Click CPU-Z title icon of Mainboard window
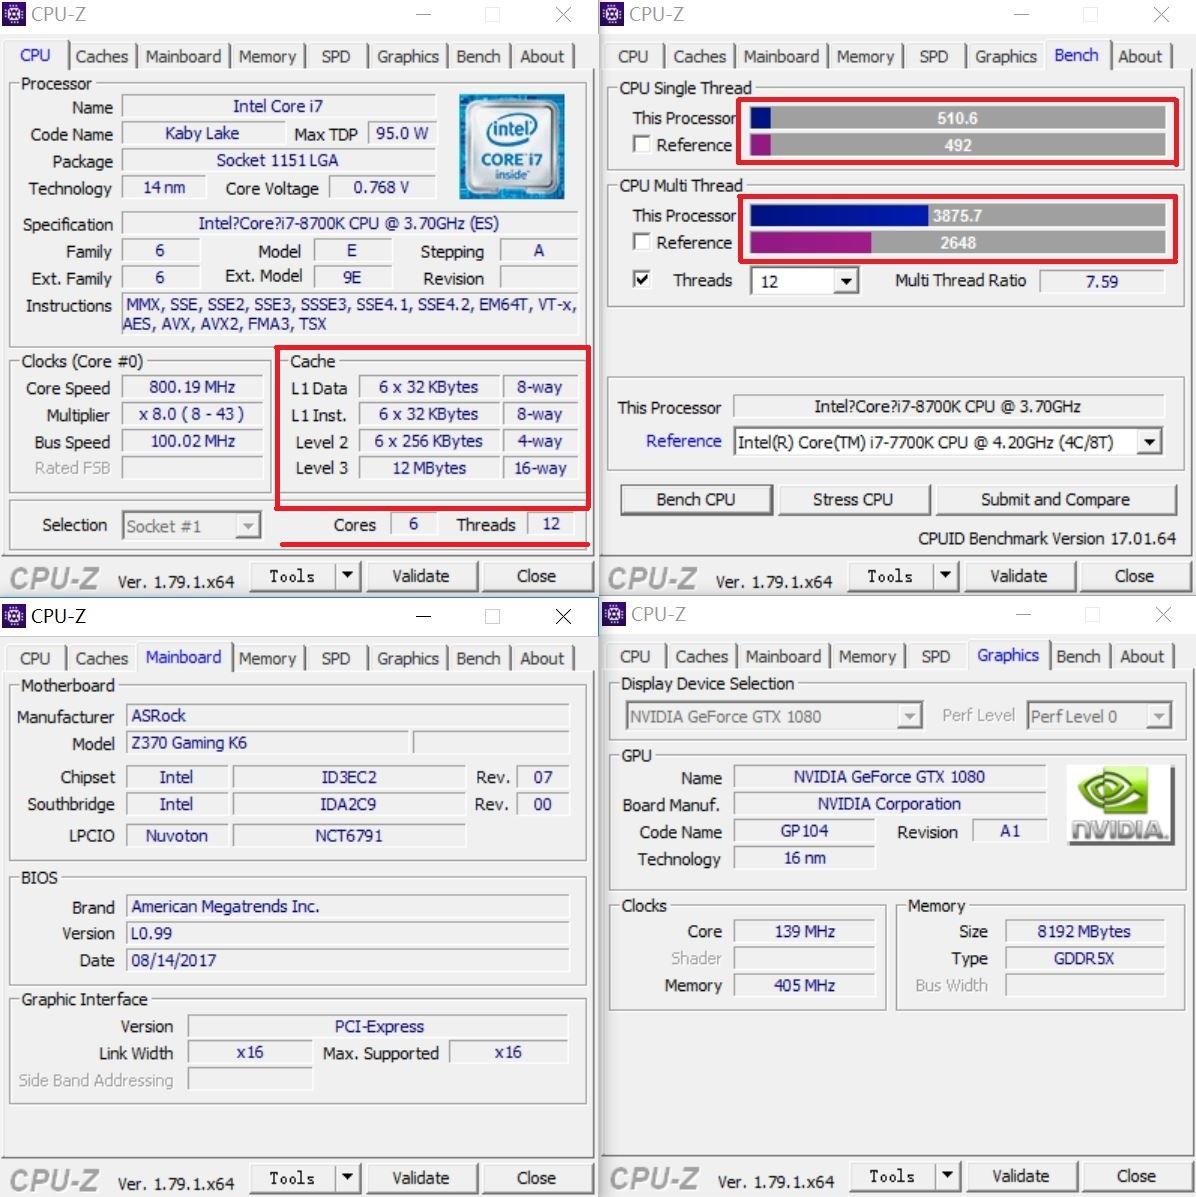Viewport: 1196px width, 1197px height. pyautogui.click(x=15, y=616)
